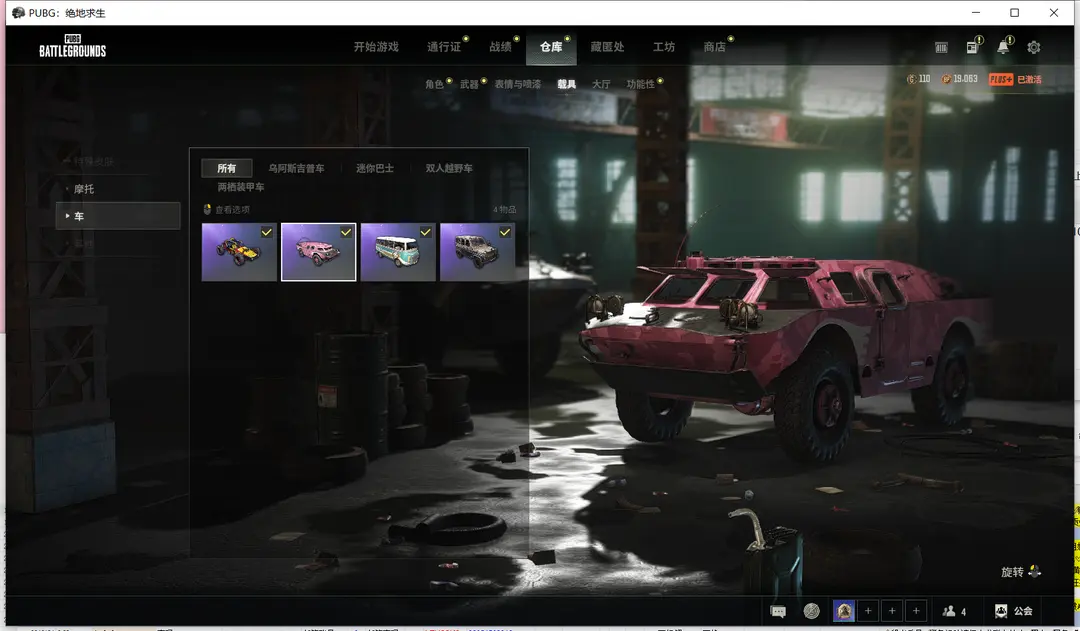Screen dimensions: 1080x631
Task: Open the notifications bell icon
Action: [x=1003, y=47]
